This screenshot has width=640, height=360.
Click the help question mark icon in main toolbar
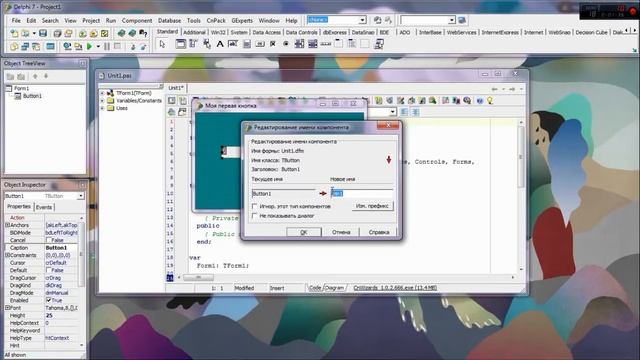[x=143, y=33]
